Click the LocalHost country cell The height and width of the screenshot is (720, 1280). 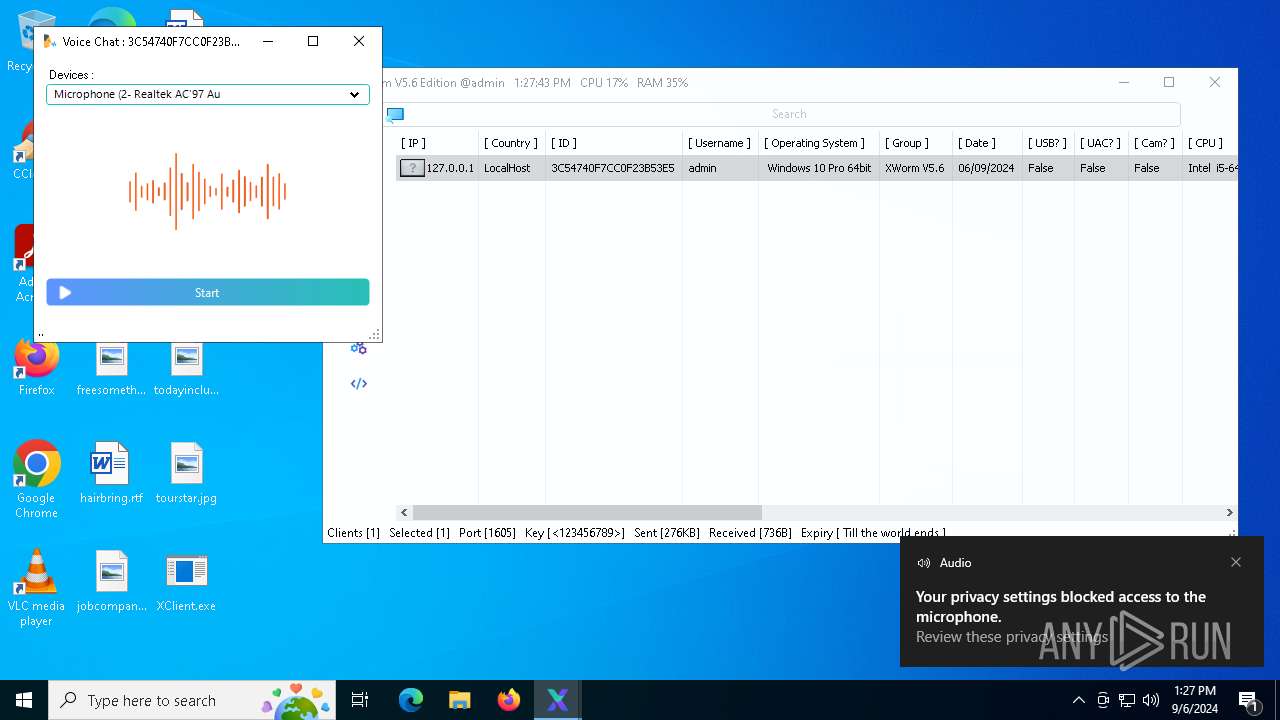click(507, 168)
